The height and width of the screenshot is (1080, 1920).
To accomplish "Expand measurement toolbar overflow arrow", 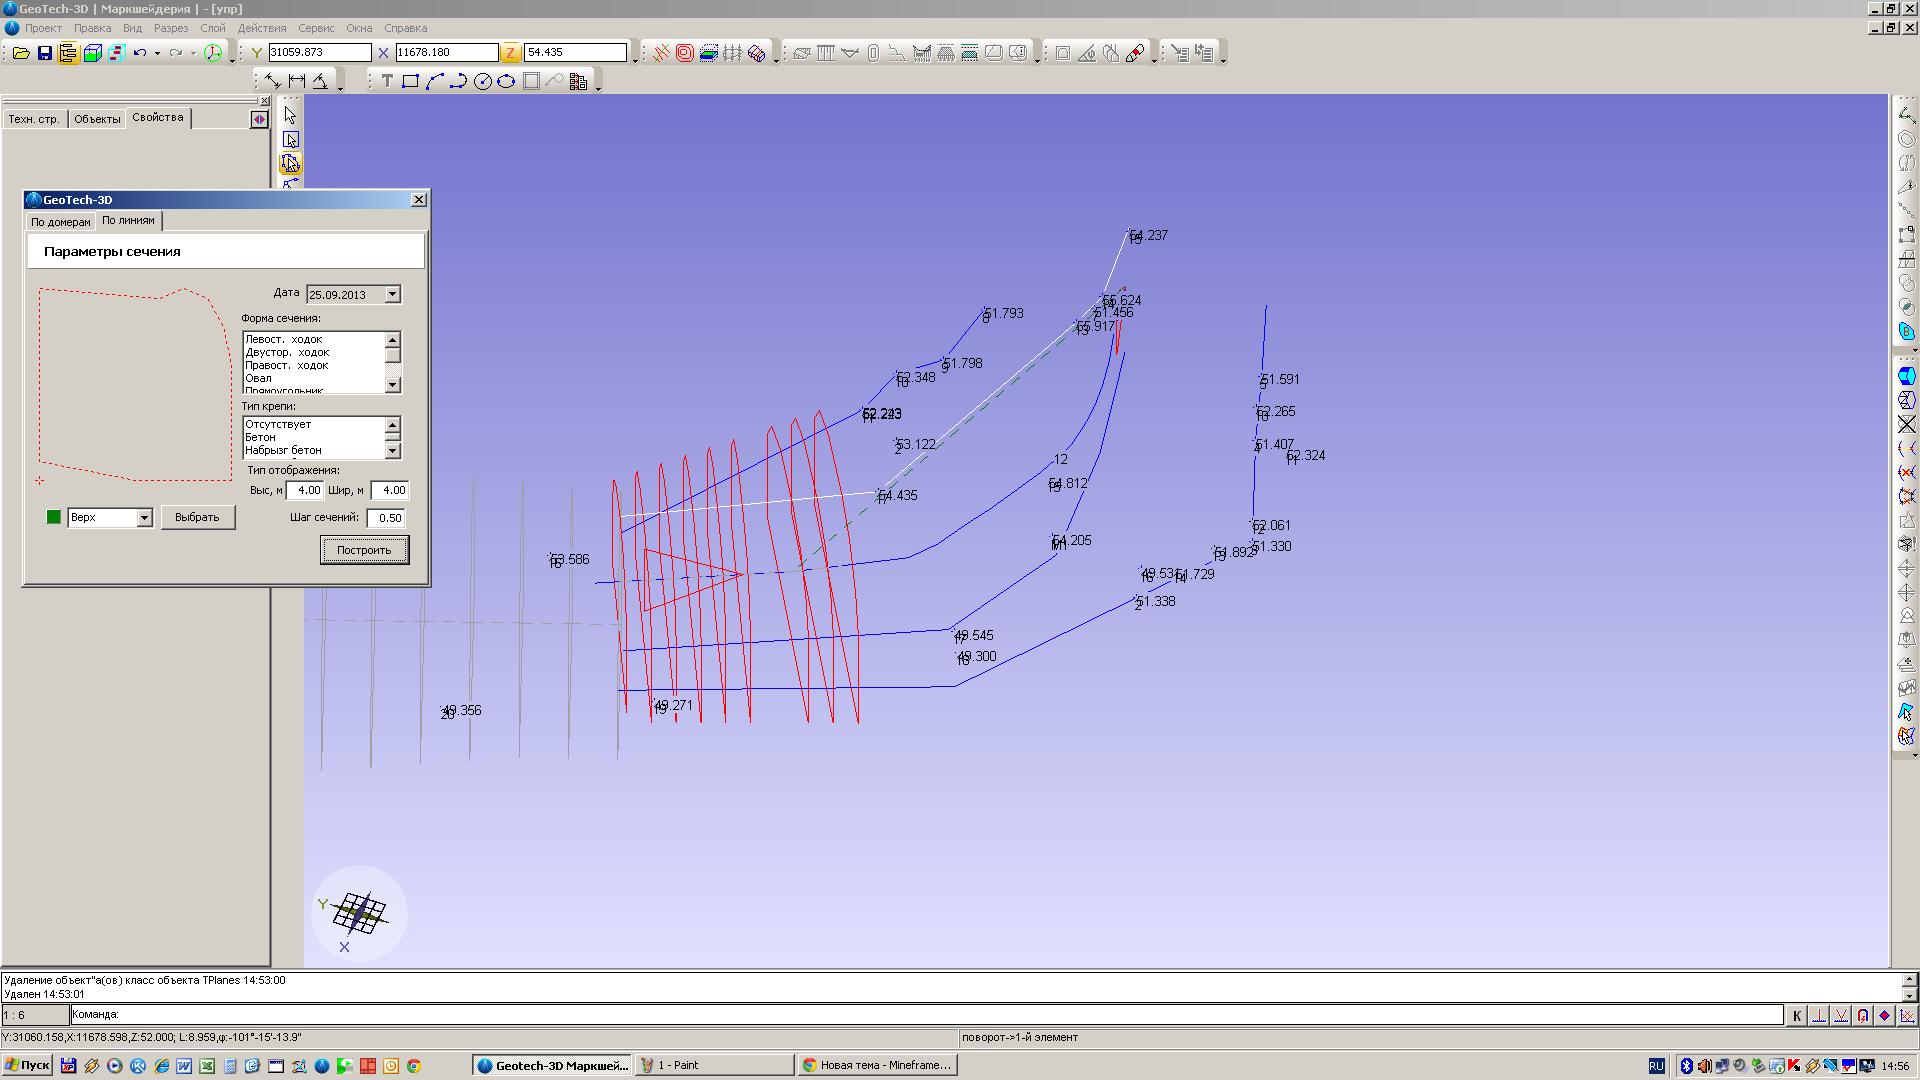I will 340,88.
